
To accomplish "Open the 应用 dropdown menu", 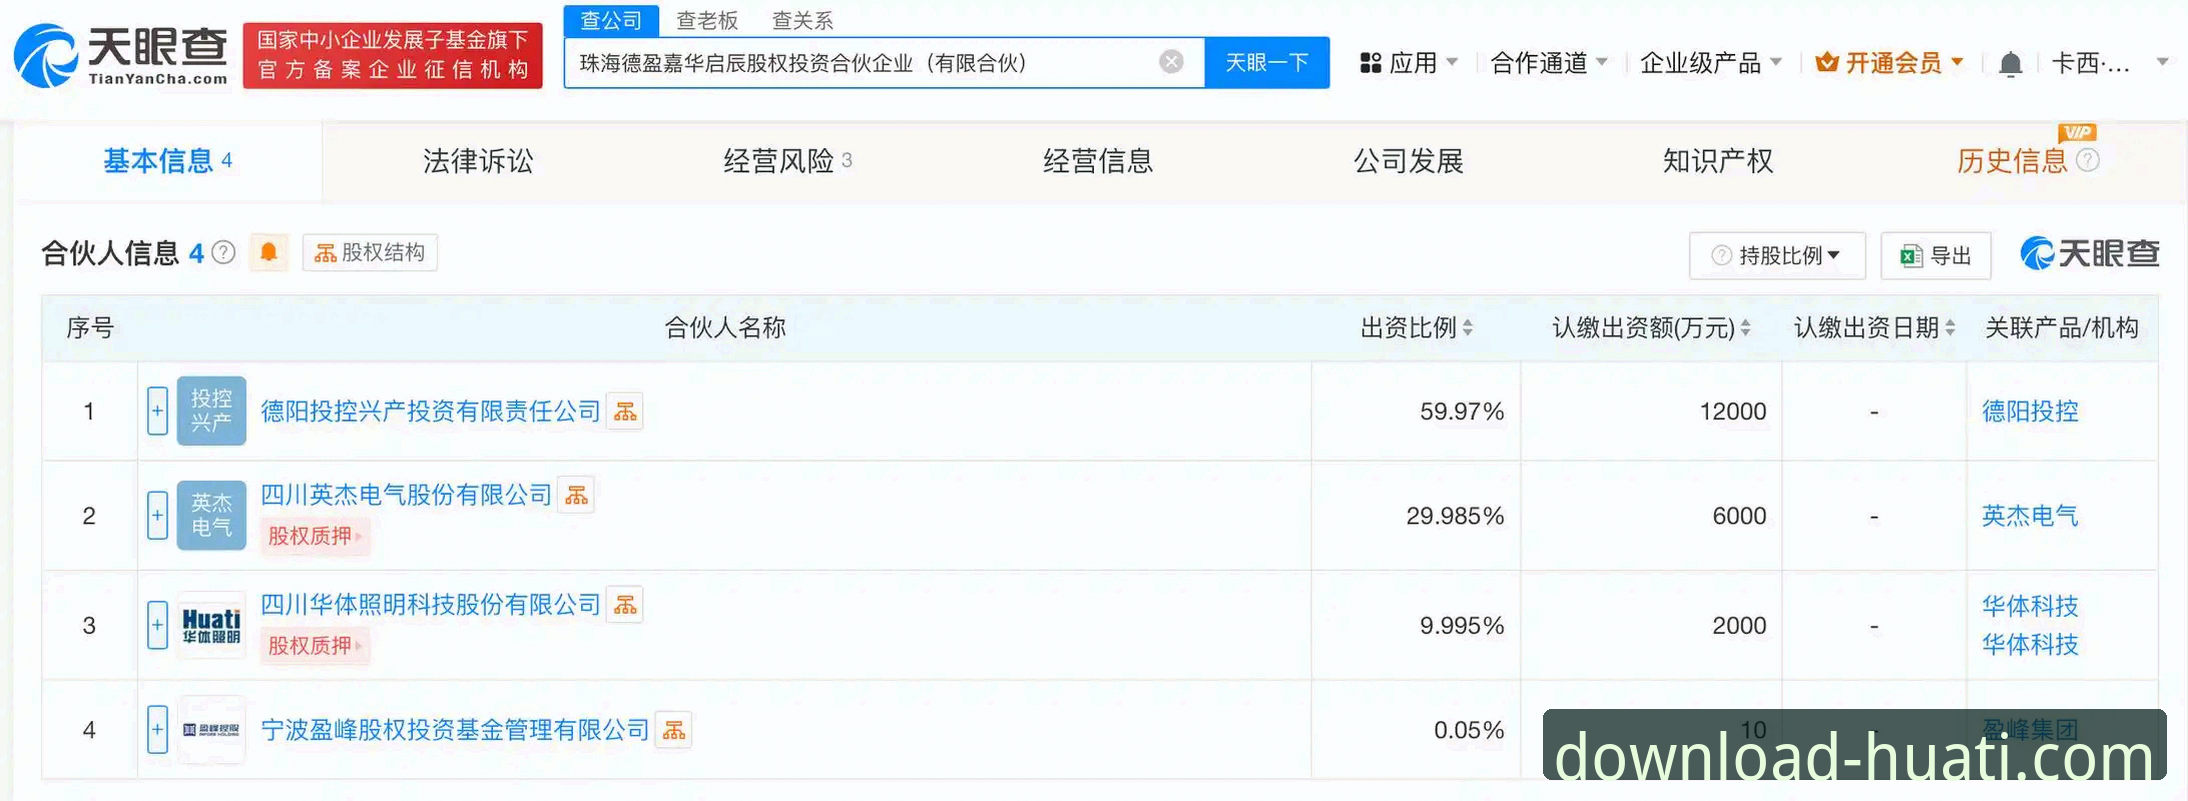I will click(x=1408, y=63).
